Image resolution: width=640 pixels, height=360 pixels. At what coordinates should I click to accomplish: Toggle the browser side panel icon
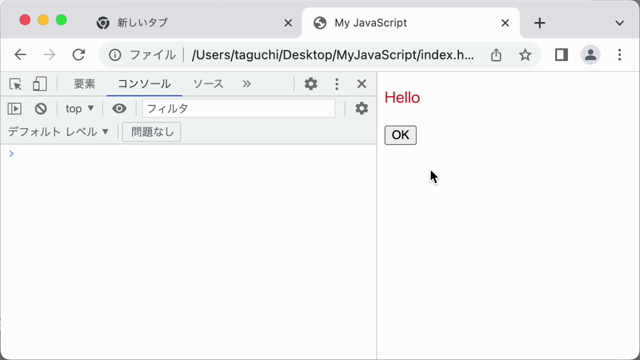562,55
